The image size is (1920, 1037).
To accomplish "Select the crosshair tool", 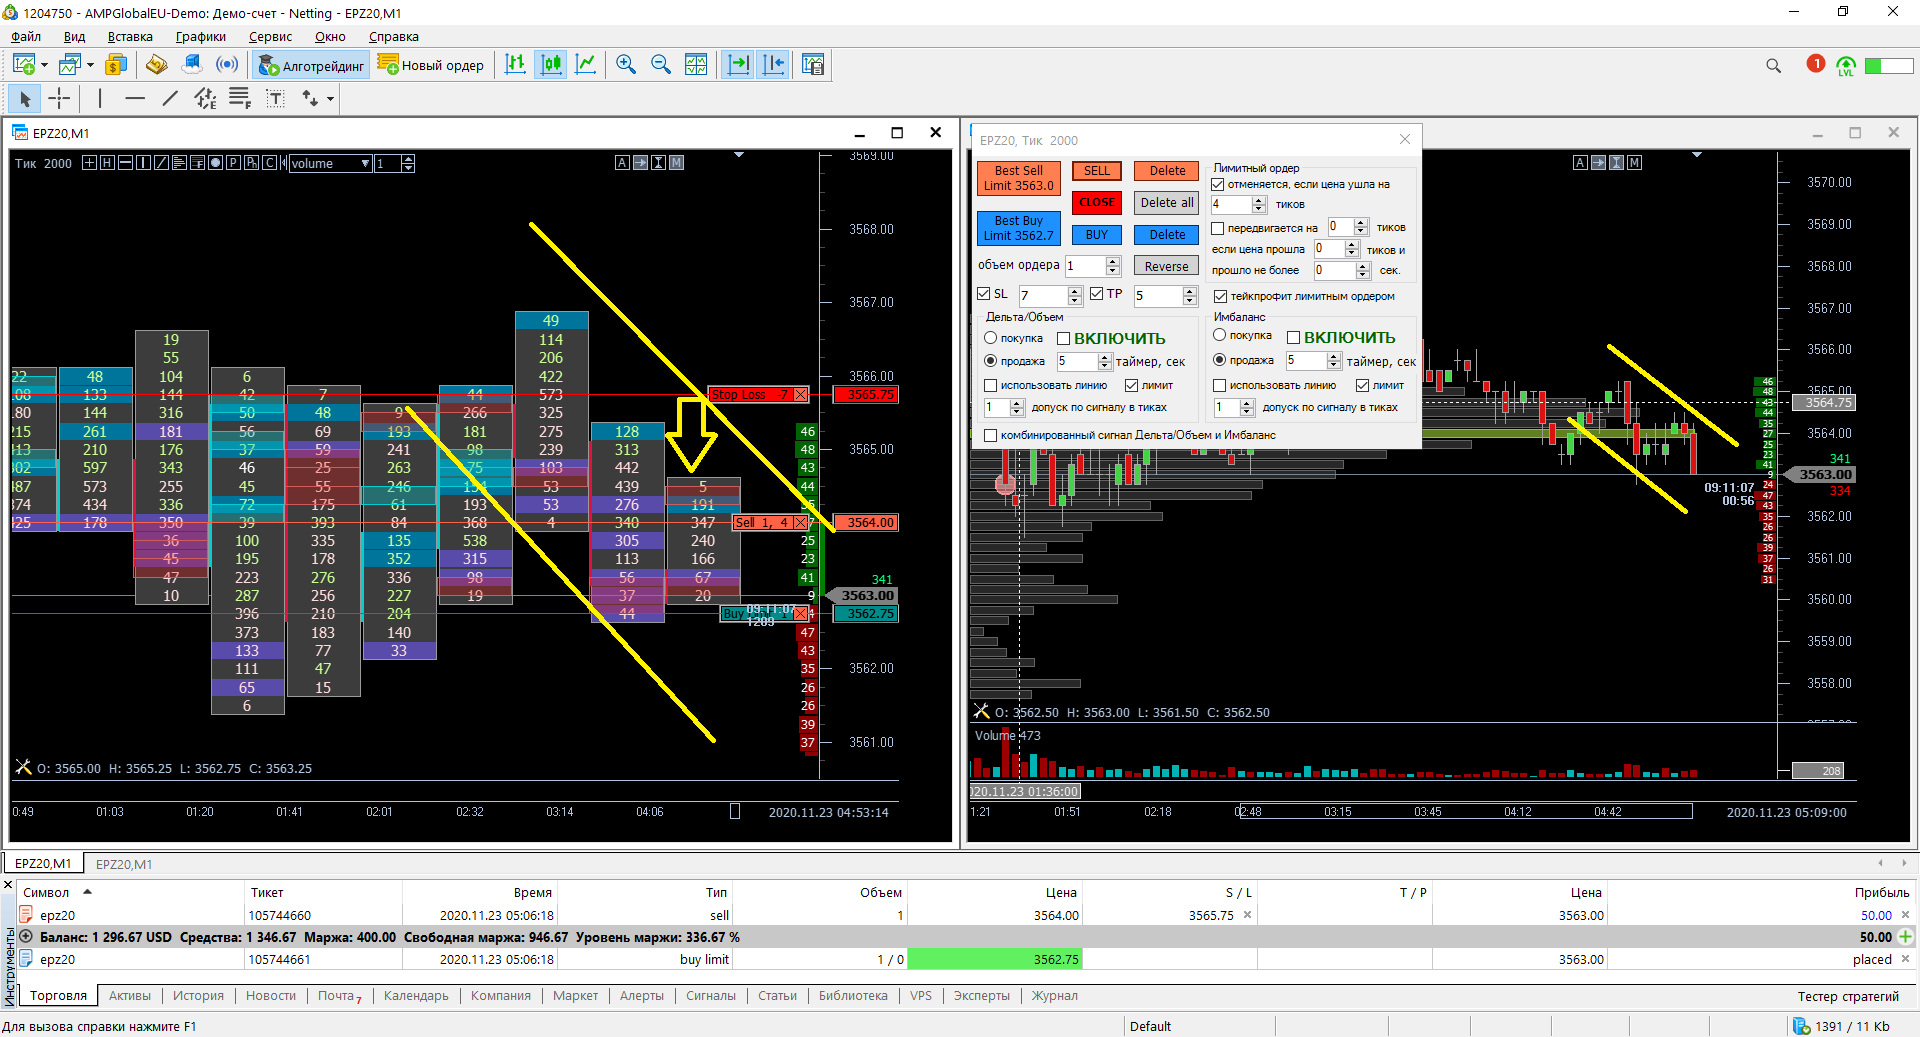I will (x=60, y=98).
